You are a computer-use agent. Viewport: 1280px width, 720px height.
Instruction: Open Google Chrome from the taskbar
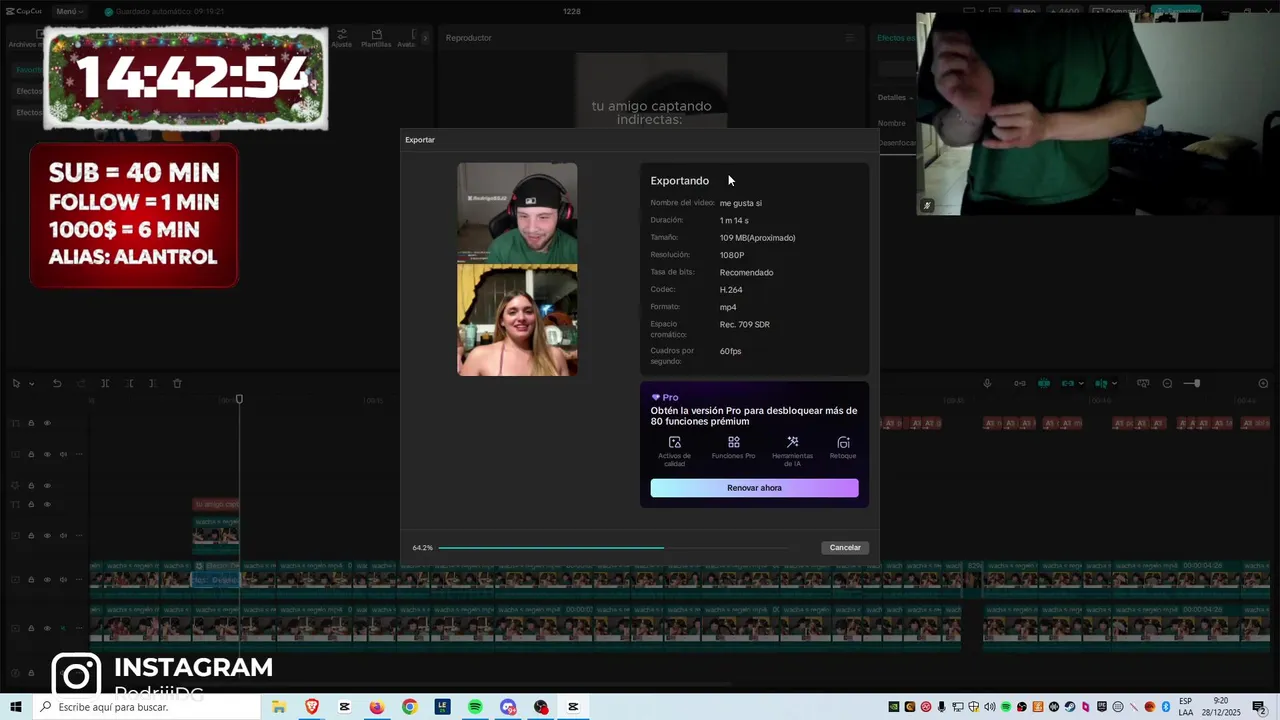[x=409, y=707]
